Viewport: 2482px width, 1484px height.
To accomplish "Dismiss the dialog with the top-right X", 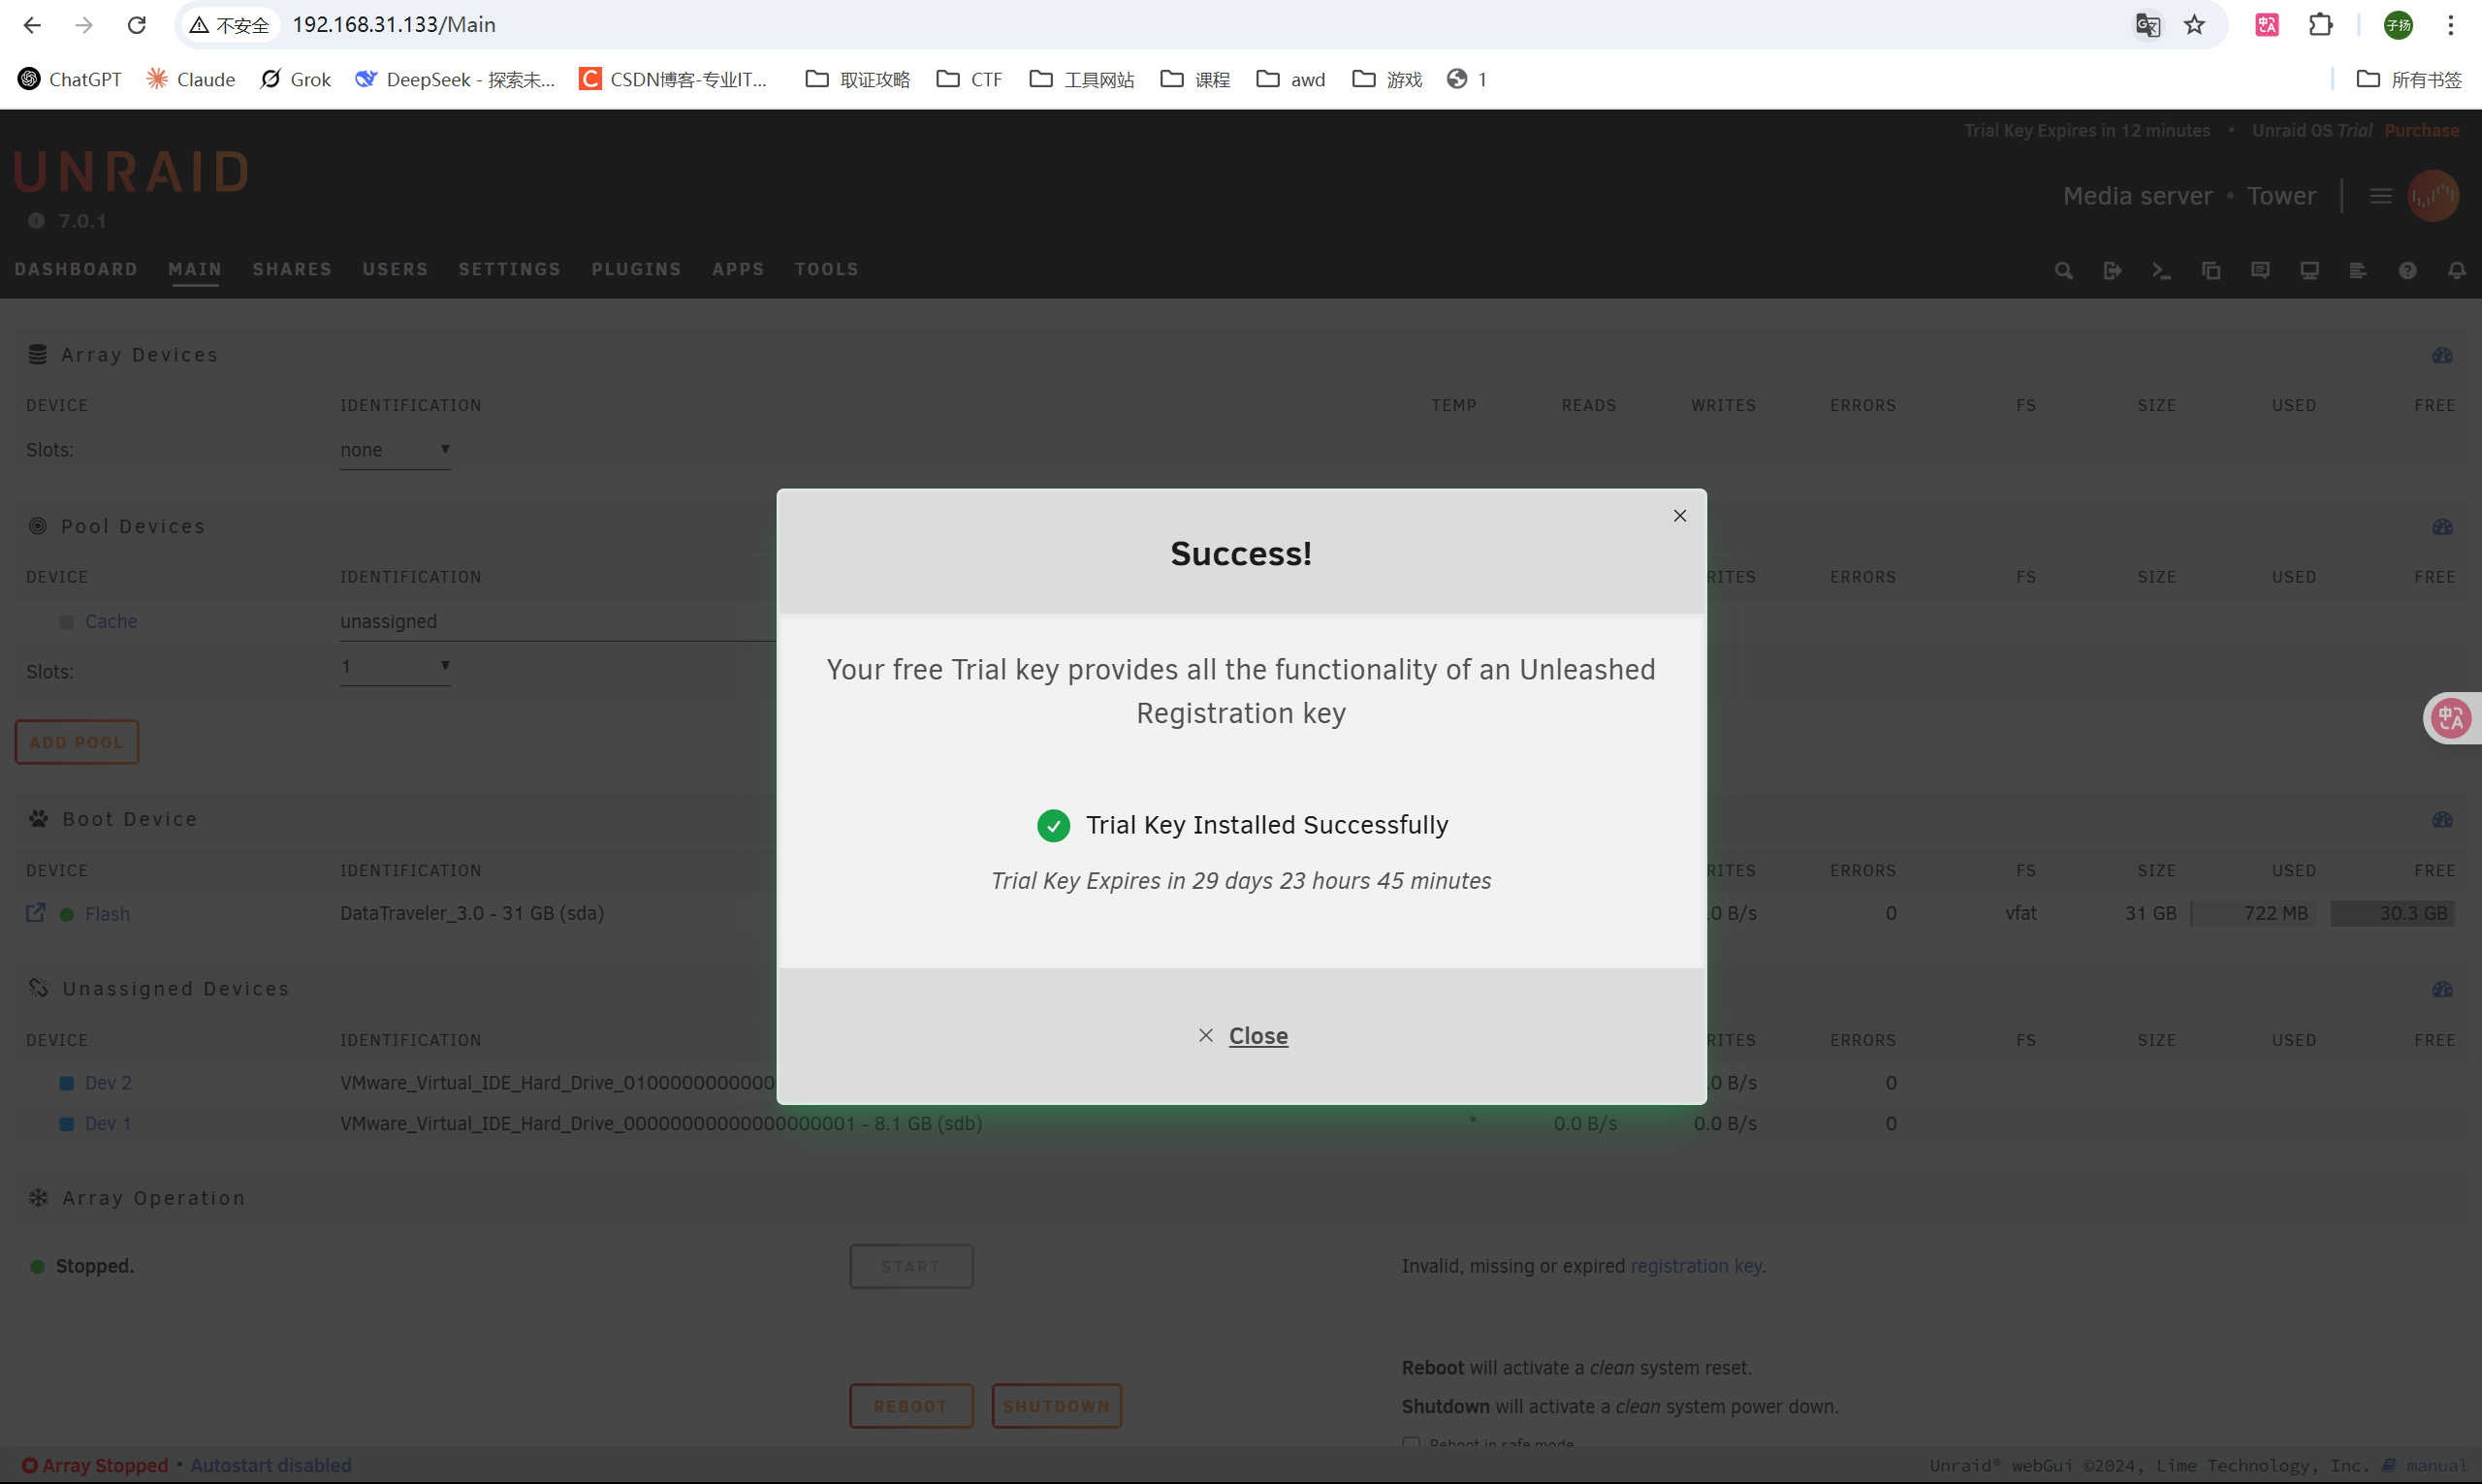I will [x=1680, y=516].
